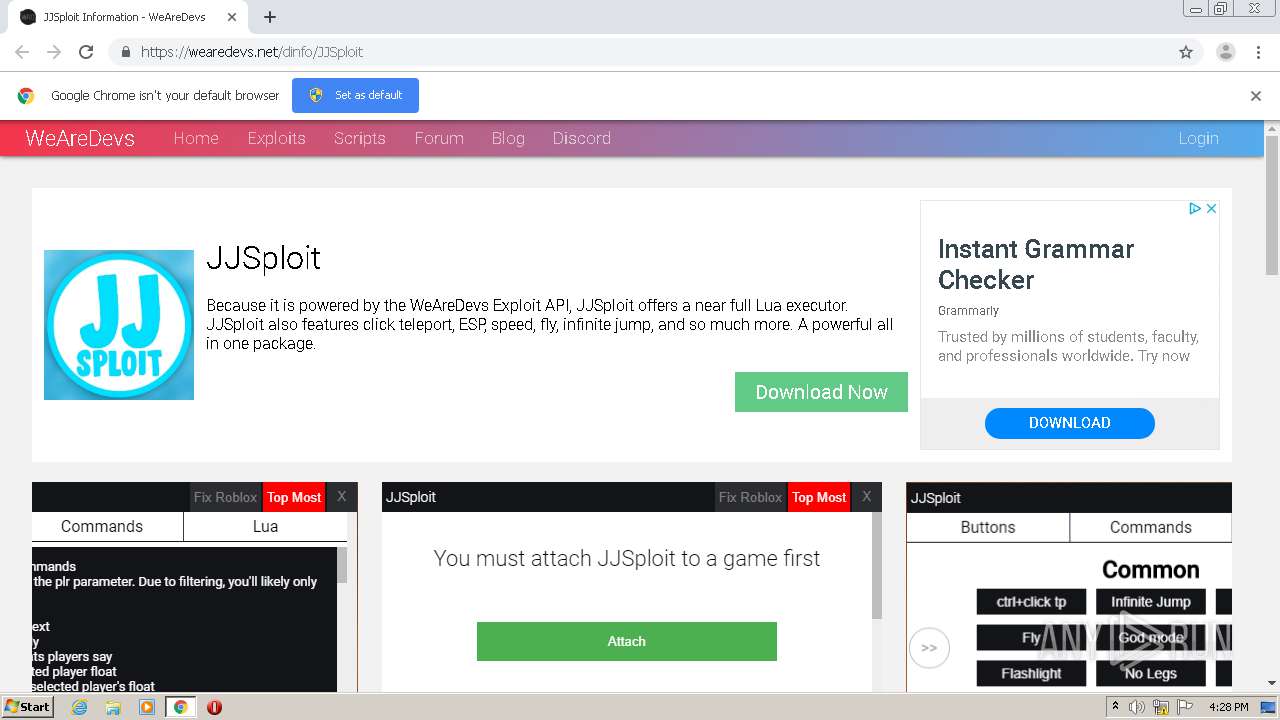The width and height of the screenshot is (1280, 720).
Task: Bookmark this page with the star icon
Action: click(1186, 52)
